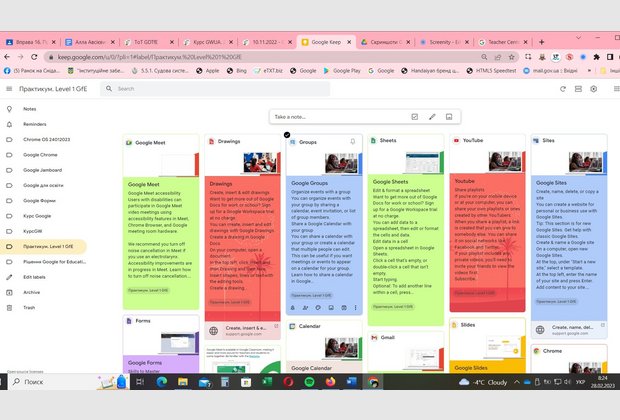Select the Groups note checkmark
This screenshot has height=420, width=620.
click(x=287, y=134)
